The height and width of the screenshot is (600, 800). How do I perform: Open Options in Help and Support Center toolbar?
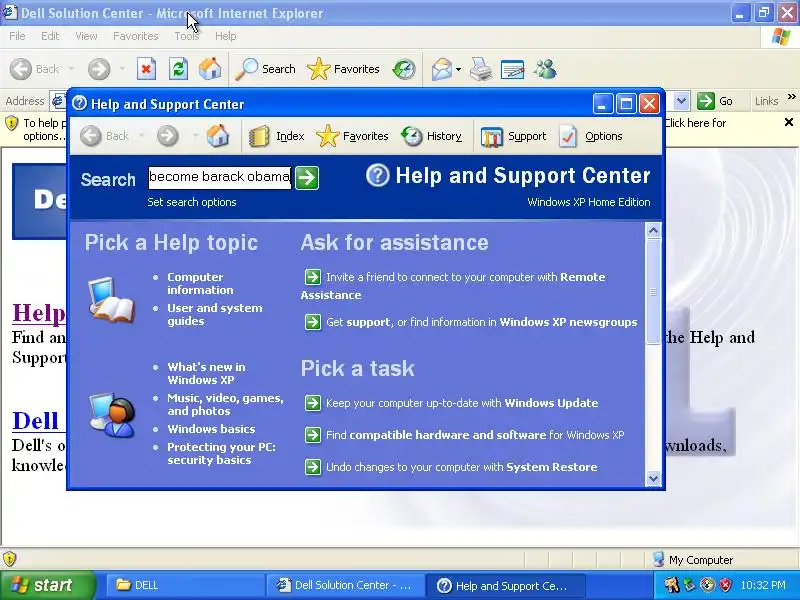[x=590, y=136]
